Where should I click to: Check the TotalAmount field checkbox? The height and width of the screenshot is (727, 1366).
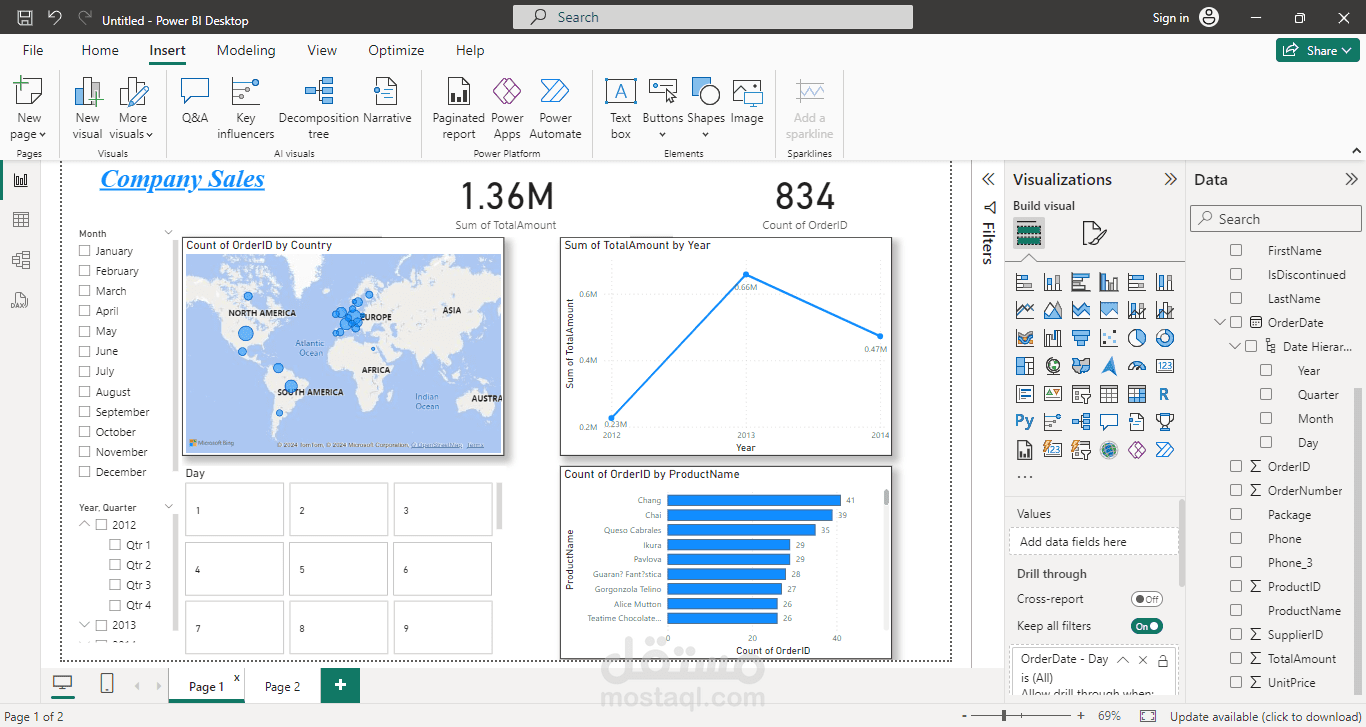1236,659
